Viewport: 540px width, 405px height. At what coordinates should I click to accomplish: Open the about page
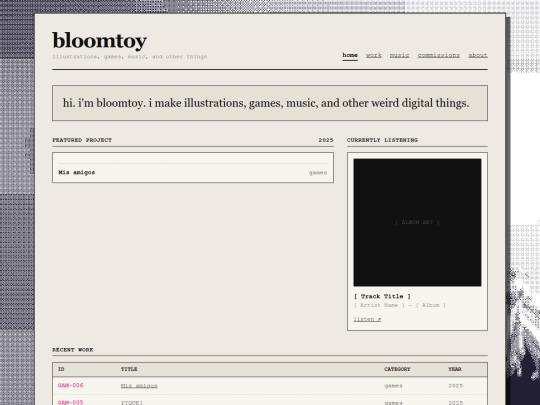pos(478,55)
